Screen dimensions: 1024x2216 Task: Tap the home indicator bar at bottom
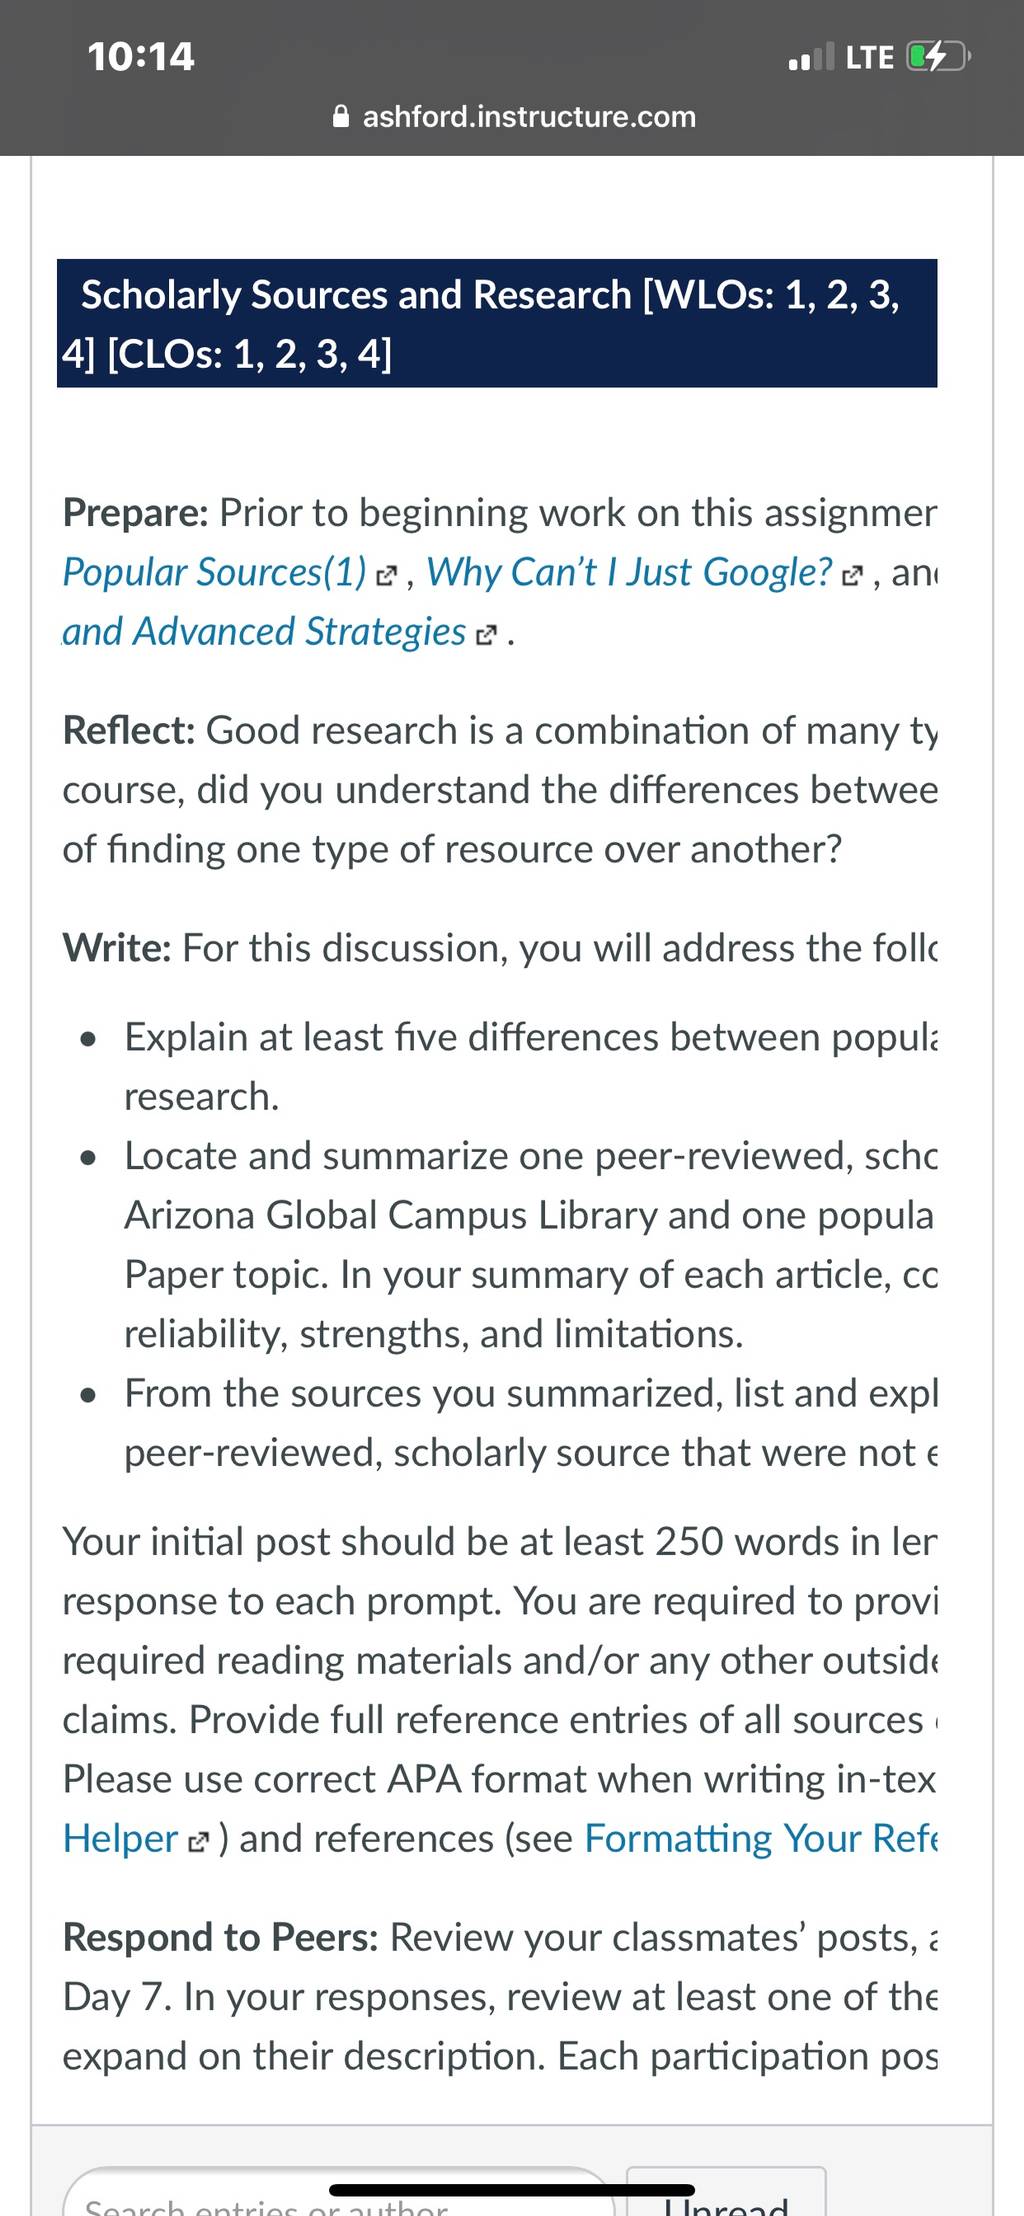(x=512, y=2190)
